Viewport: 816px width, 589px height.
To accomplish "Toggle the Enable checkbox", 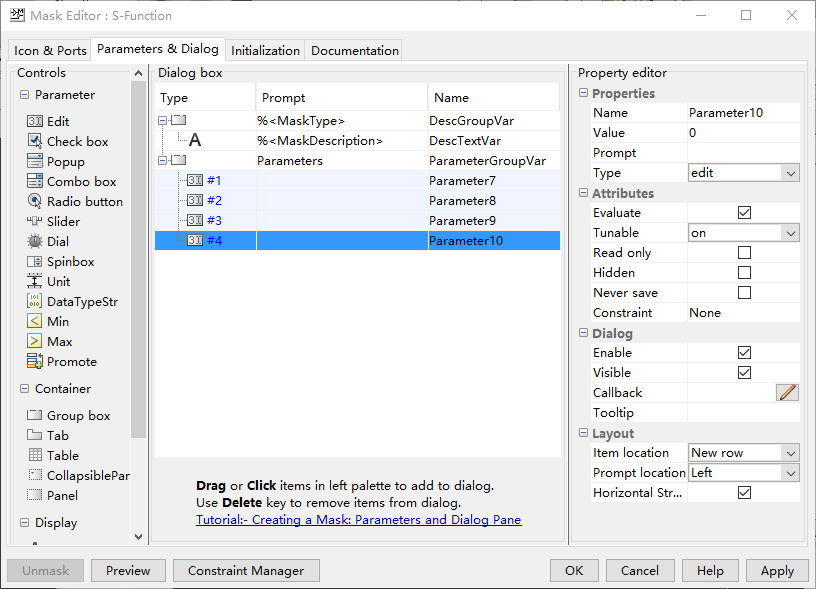I will 744,352.
